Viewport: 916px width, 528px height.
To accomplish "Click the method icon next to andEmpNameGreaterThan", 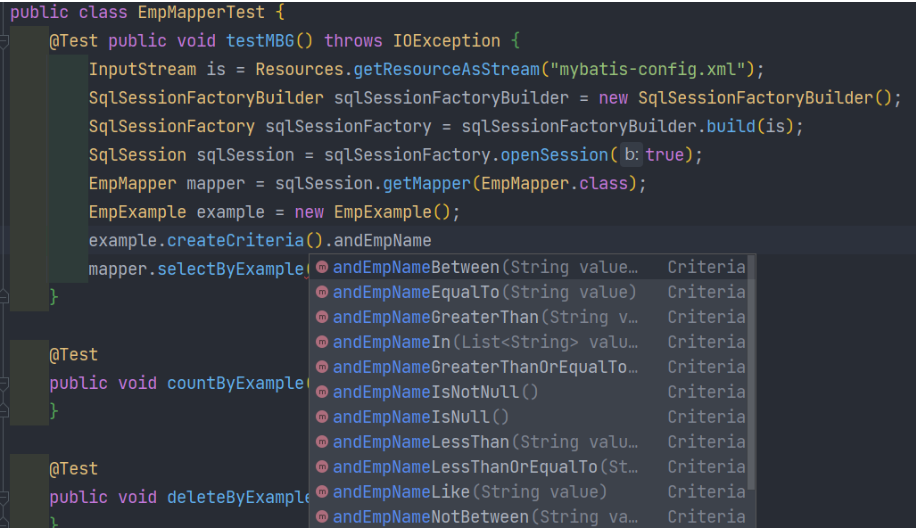I will coord(322,317).
